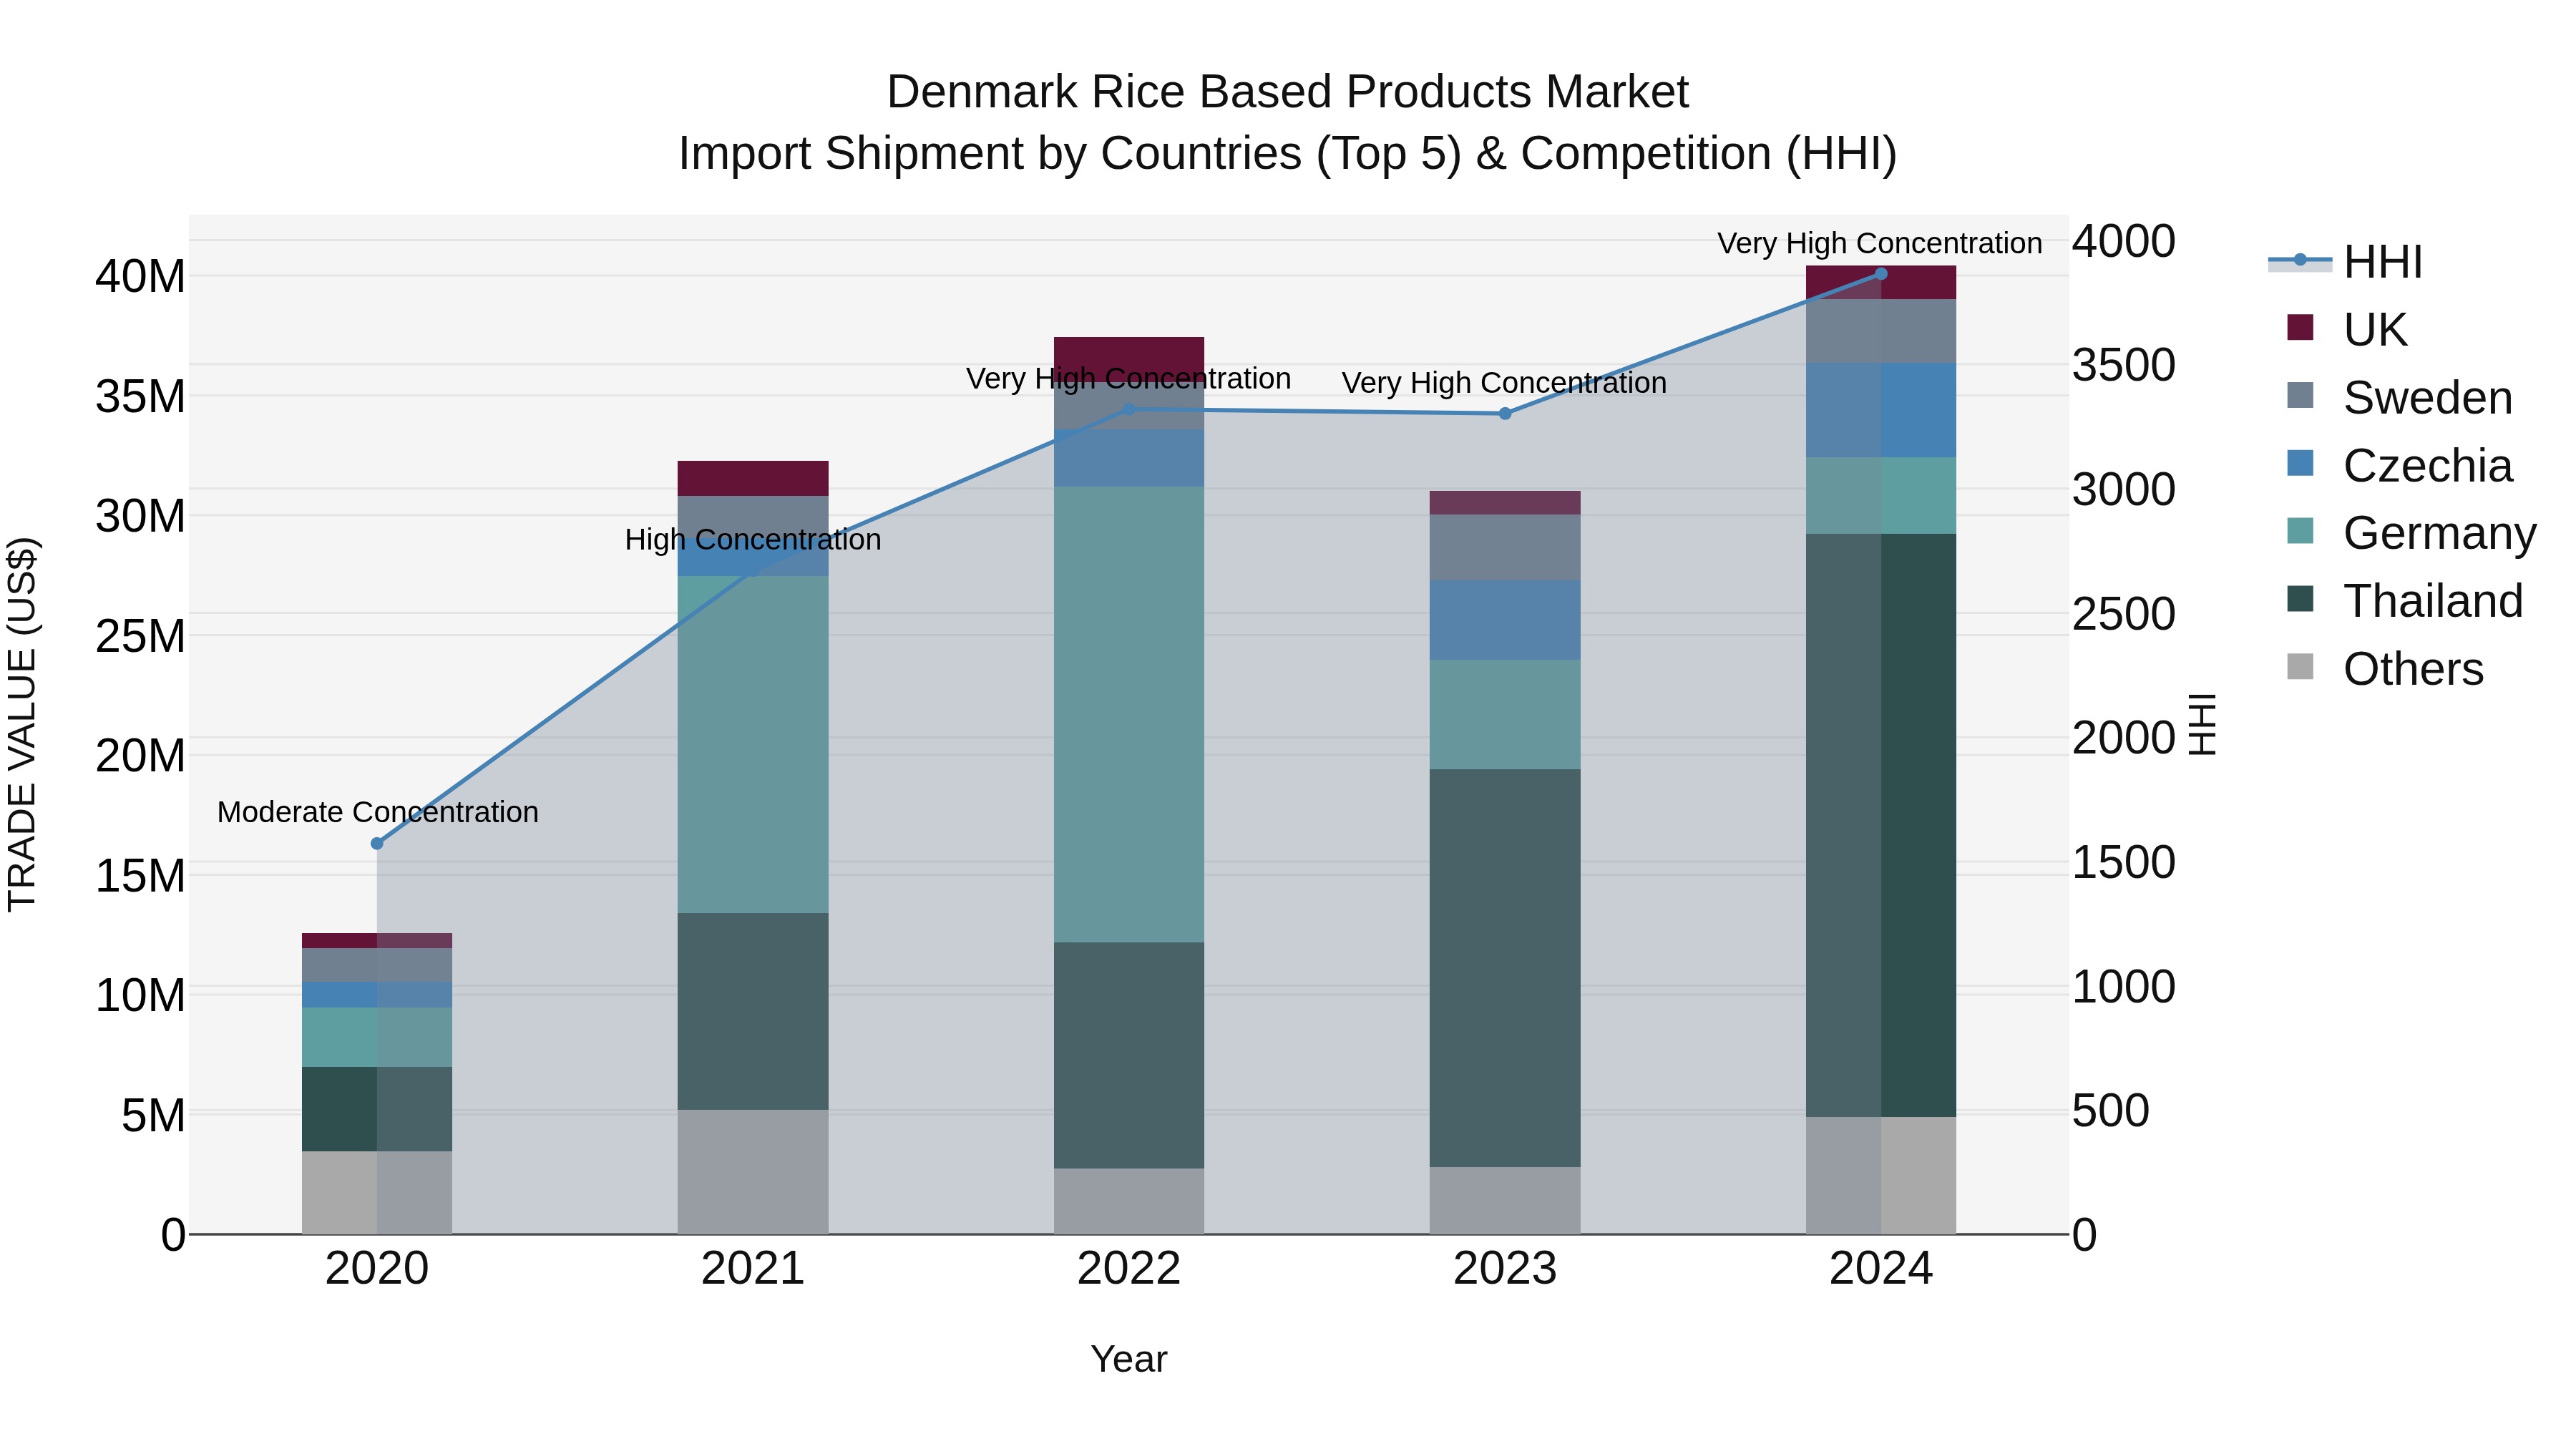The image size is (2576, 1449).
Task: Click the right-side 'HHI' axis title
Action: click(2203, 724)
